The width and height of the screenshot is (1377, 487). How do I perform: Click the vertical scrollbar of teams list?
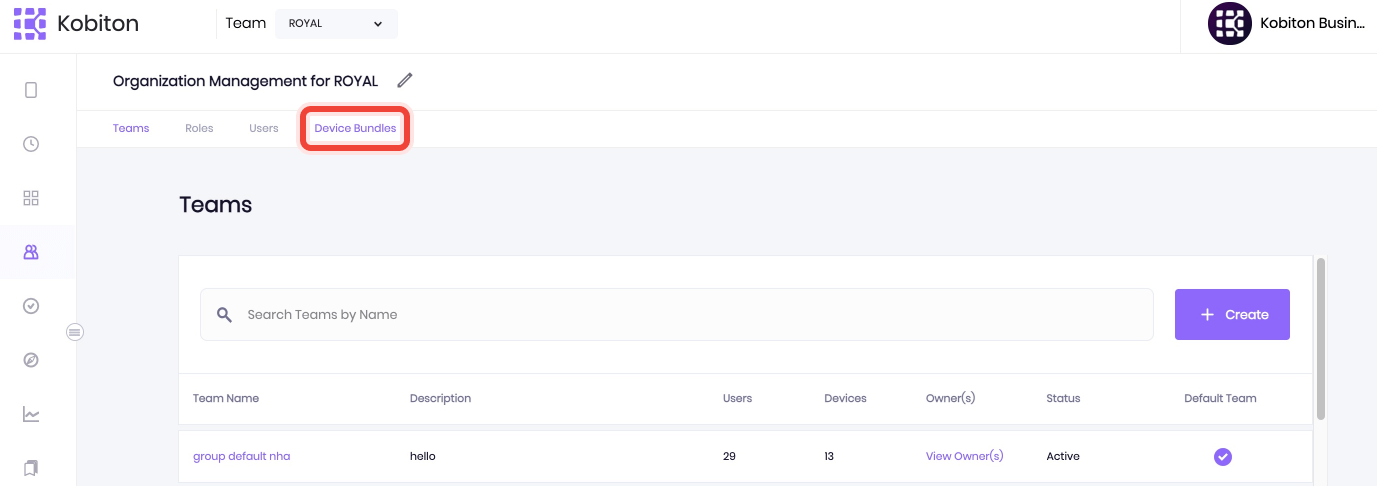(x=1320, y=338)
